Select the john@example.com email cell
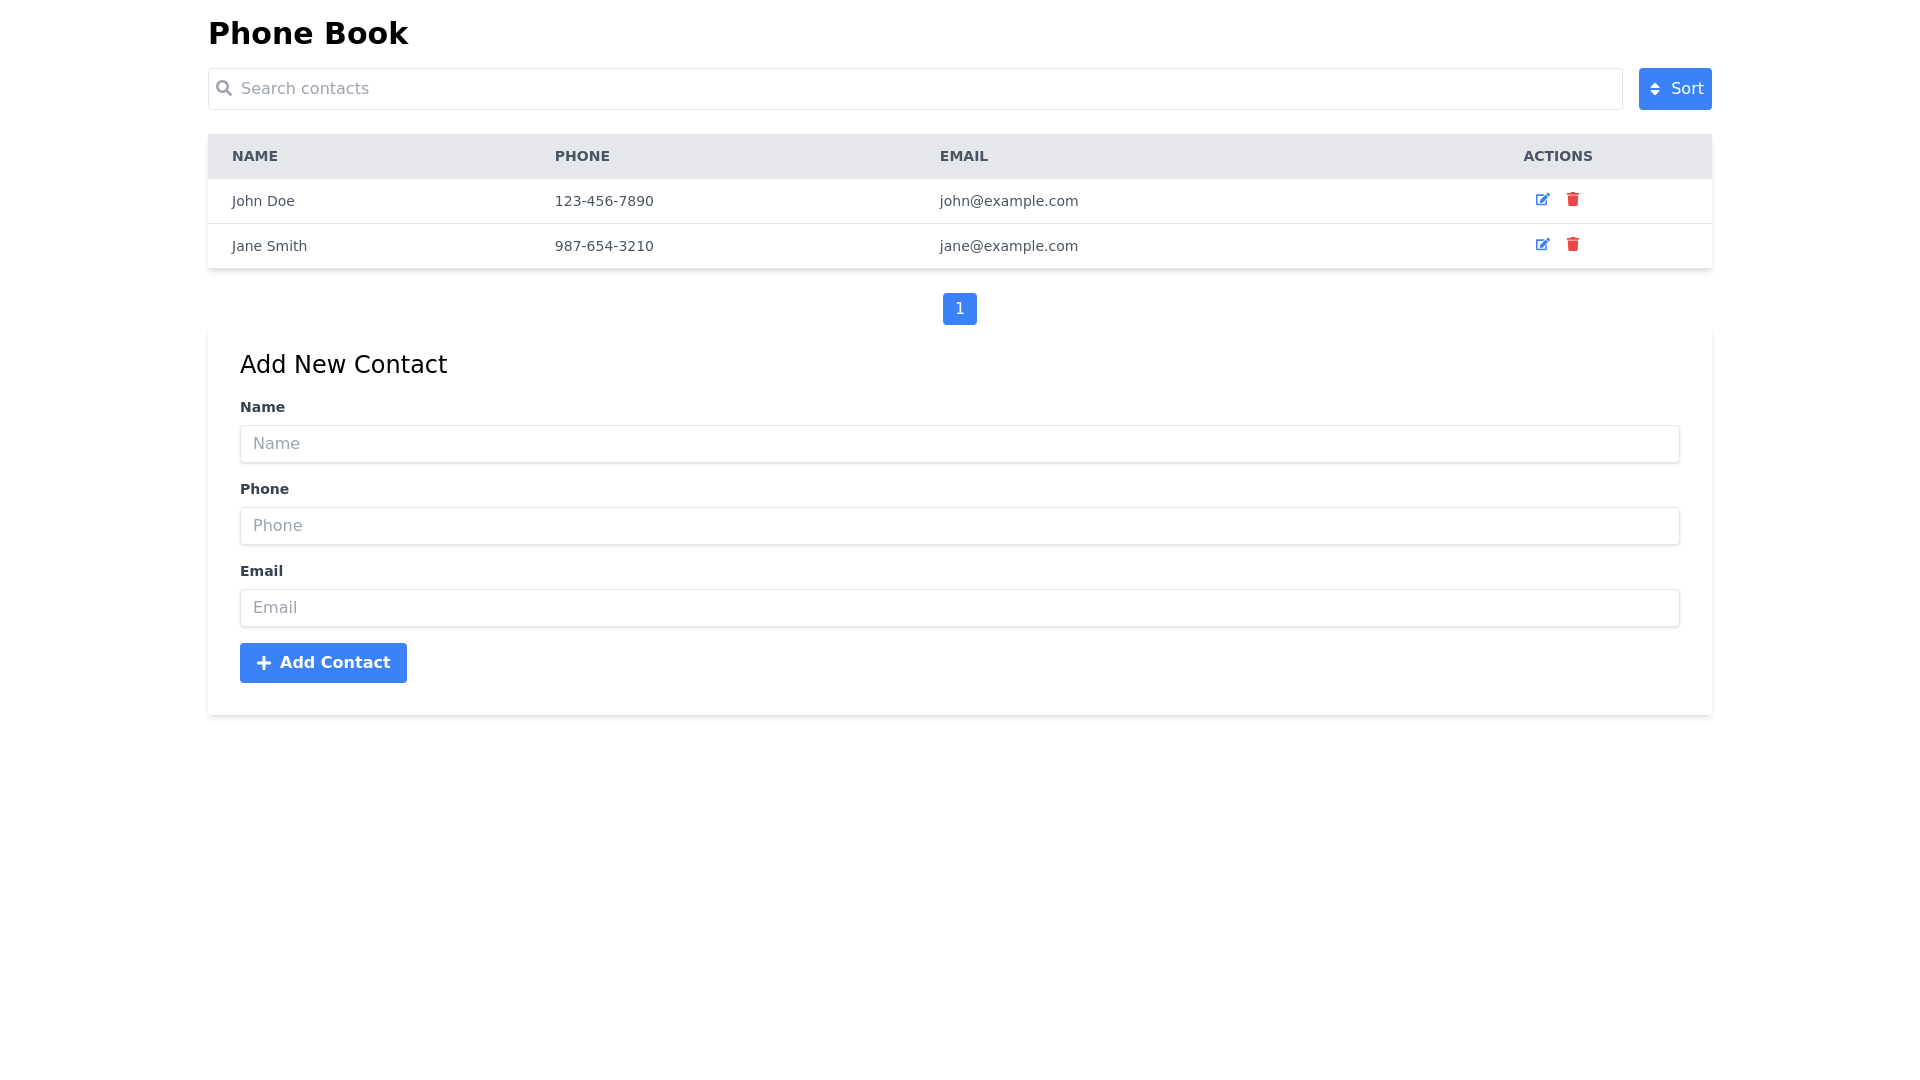Viewport: 1920px width, 1080px height. click(x=1008, y=201)
